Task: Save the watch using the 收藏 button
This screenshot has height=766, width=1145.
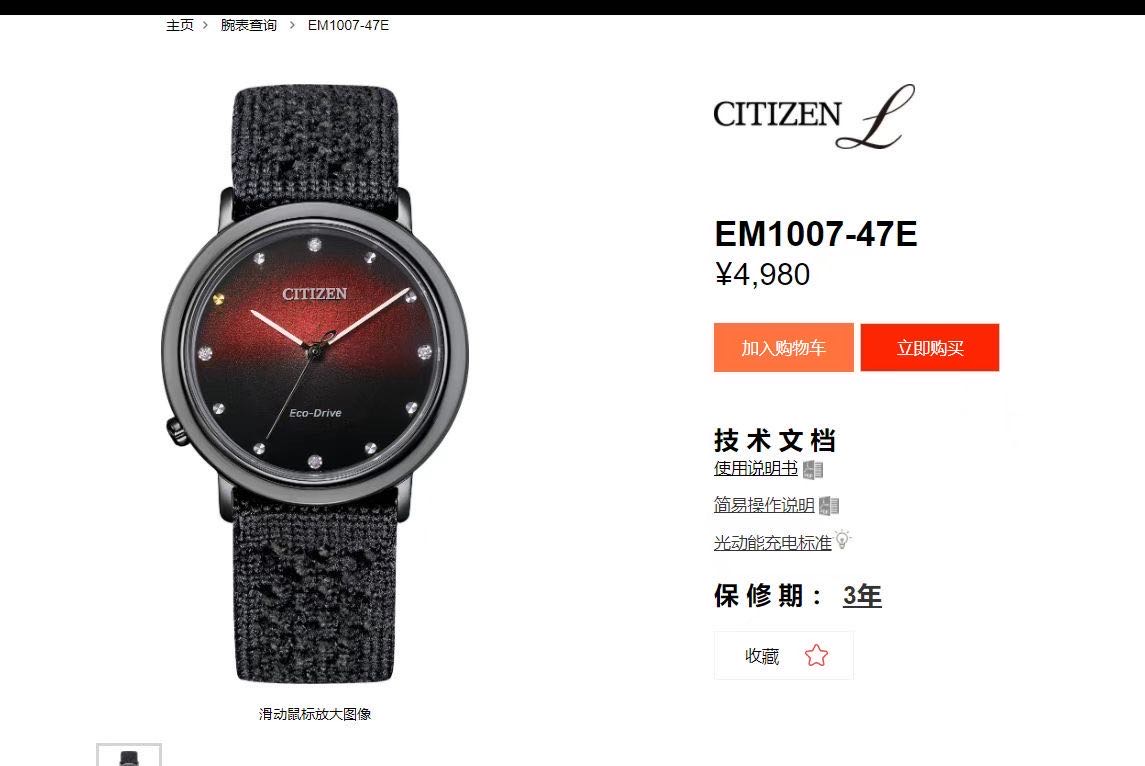Action: pyautogui.click(x=784, y=656)
